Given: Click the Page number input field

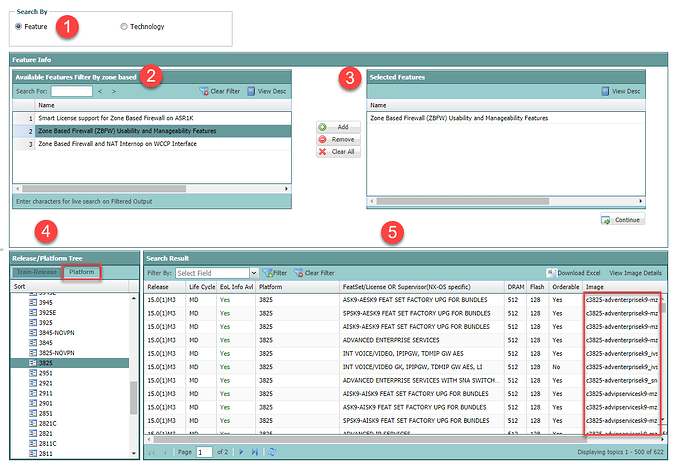Looking at the screenshot, I should click(204, 452).
